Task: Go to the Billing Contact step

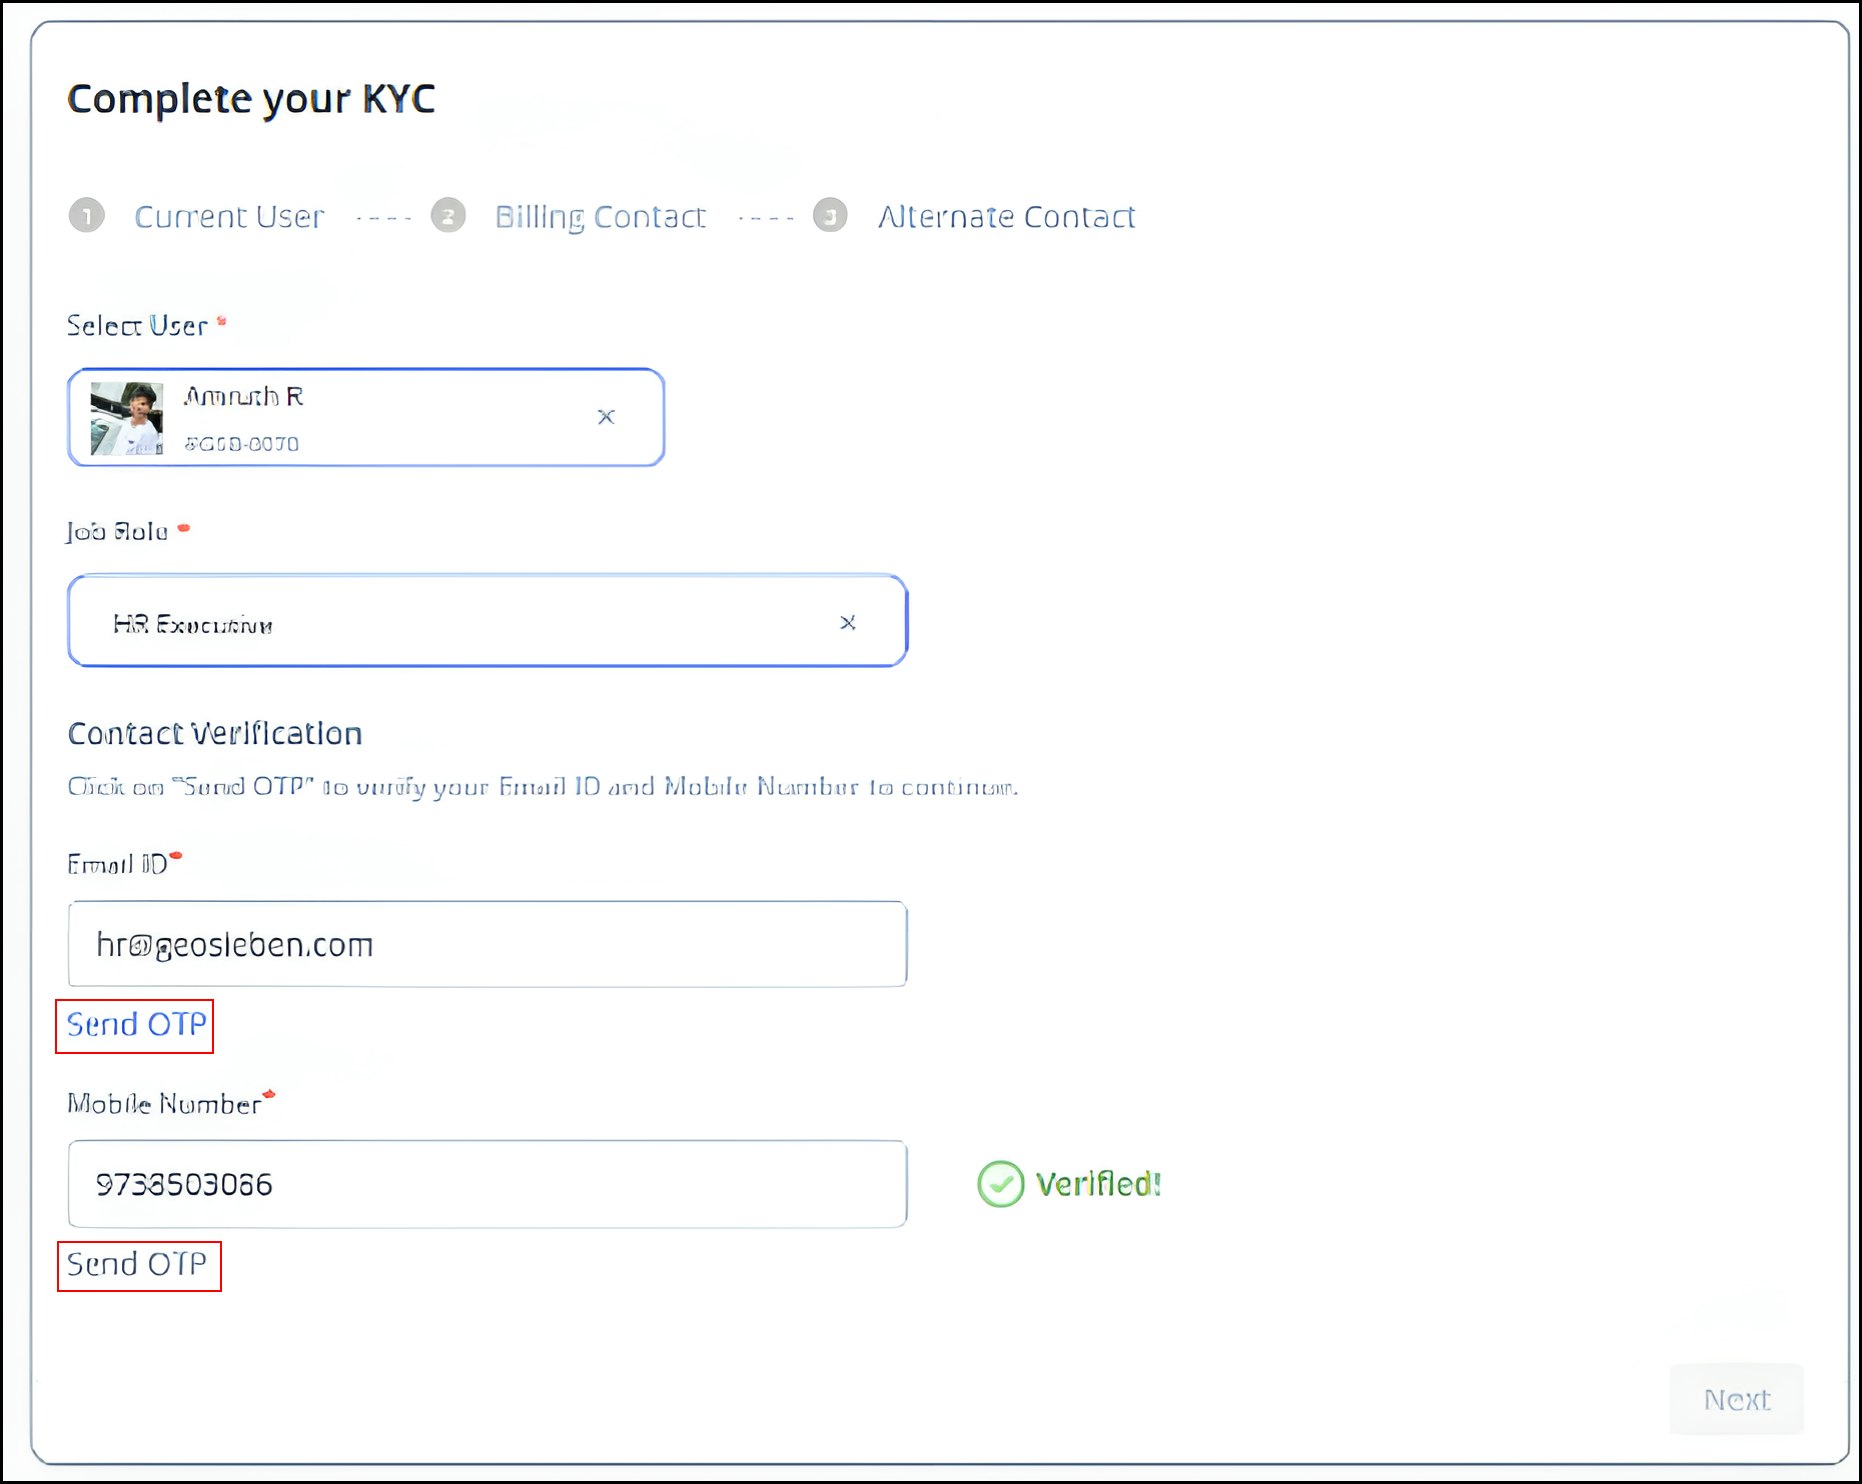Action: [x=600, y=216]
